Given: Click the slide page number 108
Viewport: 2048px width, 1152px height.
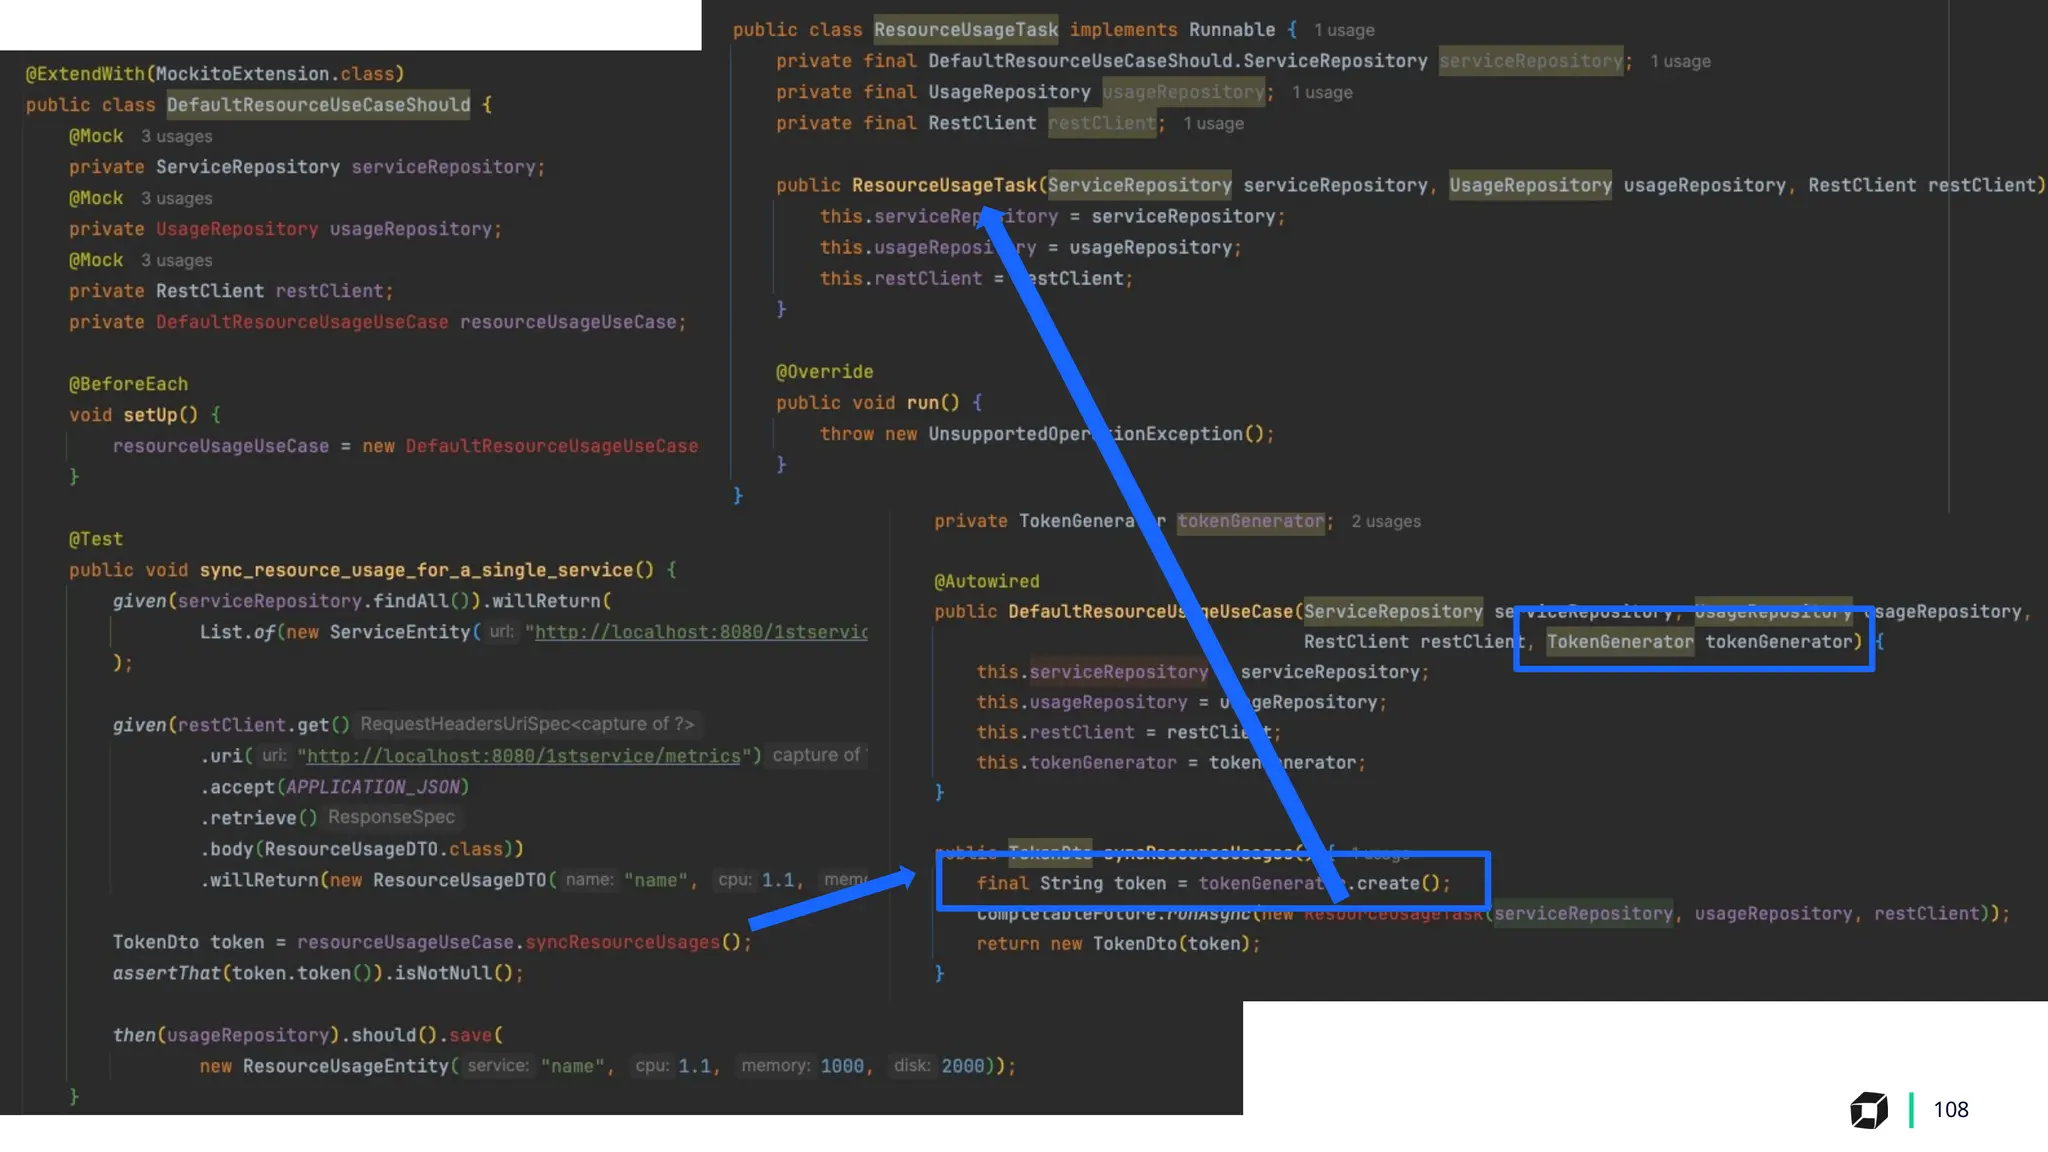Looking at the screenshot, I should click(x=1950, y=1110).
